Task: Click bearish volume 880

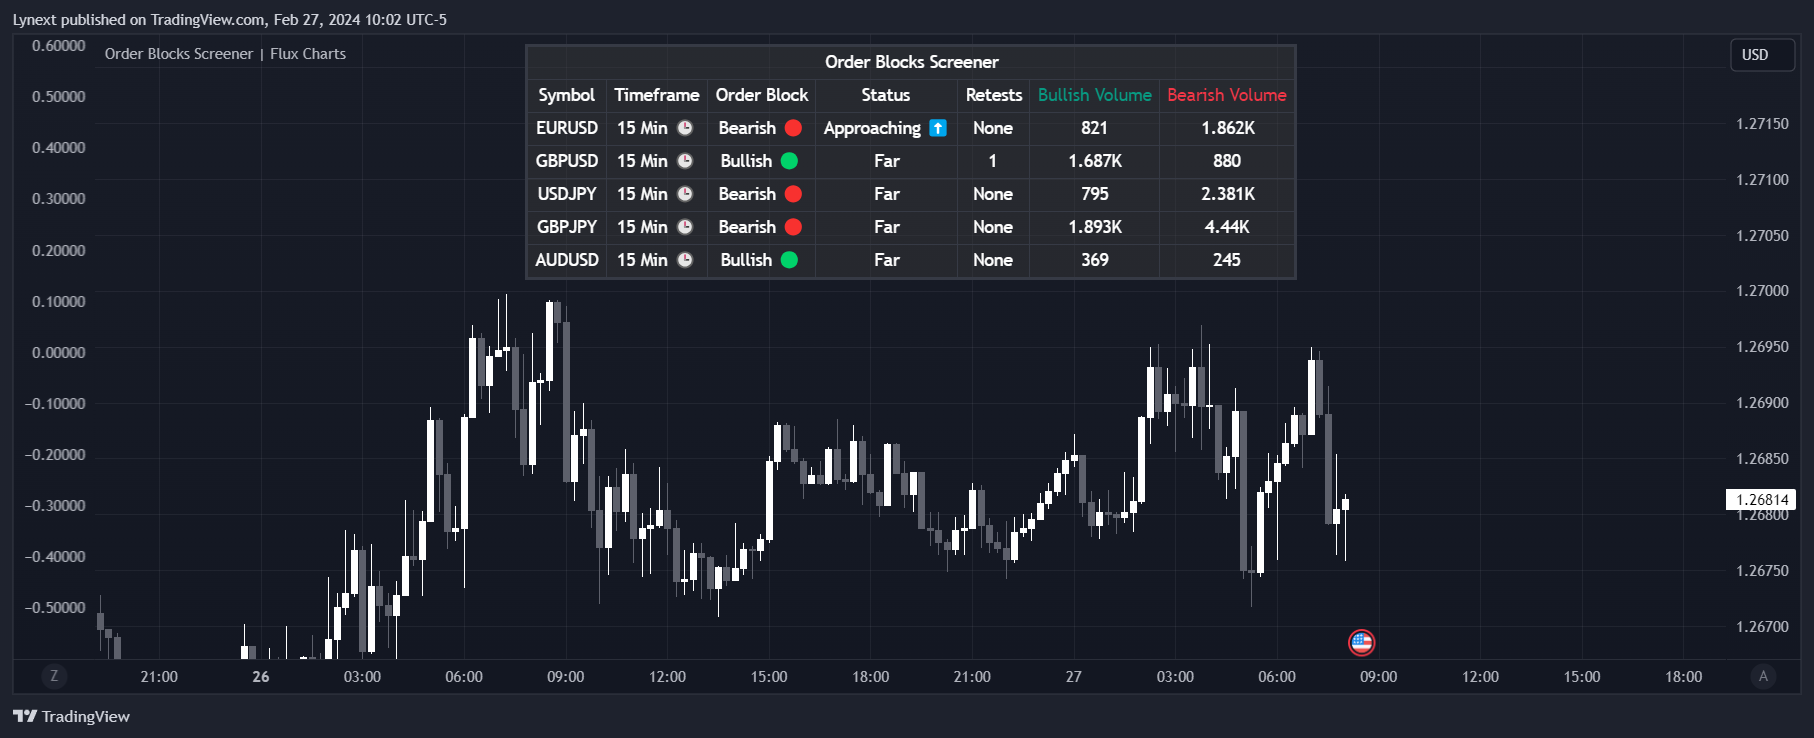Action: point(1227,161)
